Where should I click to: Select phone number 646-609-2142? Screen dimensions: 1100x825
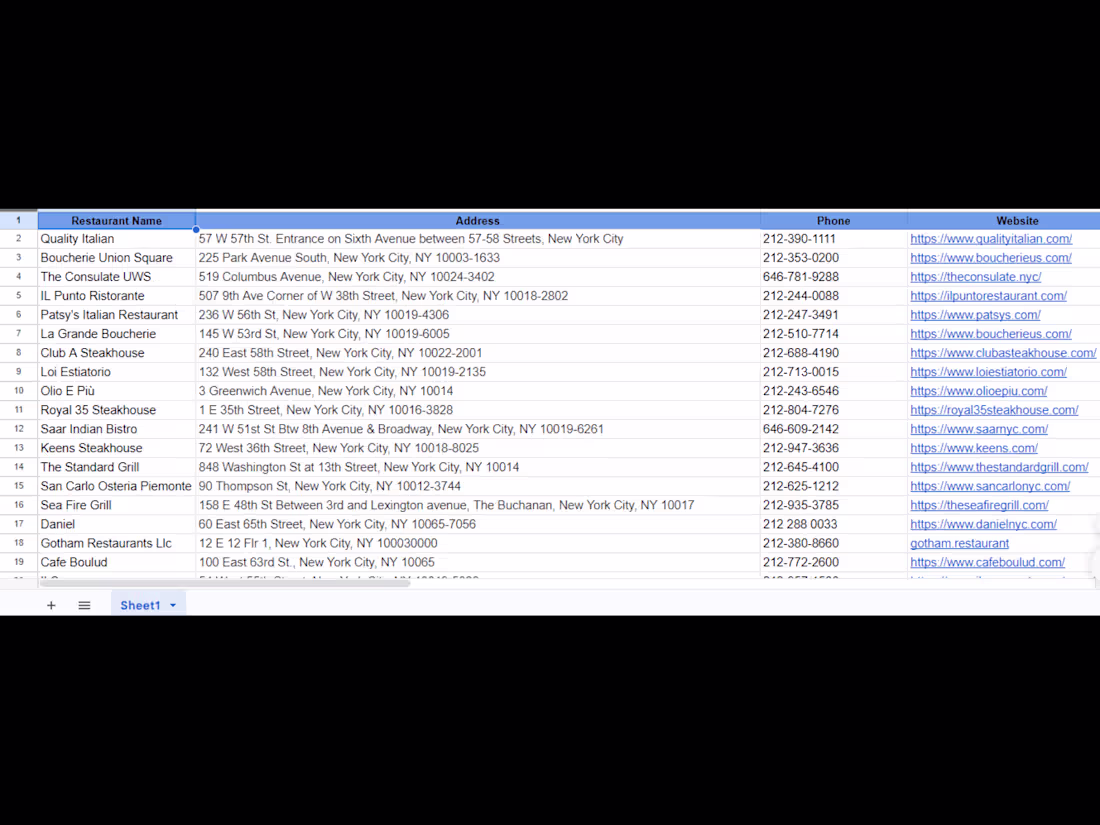[833, 429]
